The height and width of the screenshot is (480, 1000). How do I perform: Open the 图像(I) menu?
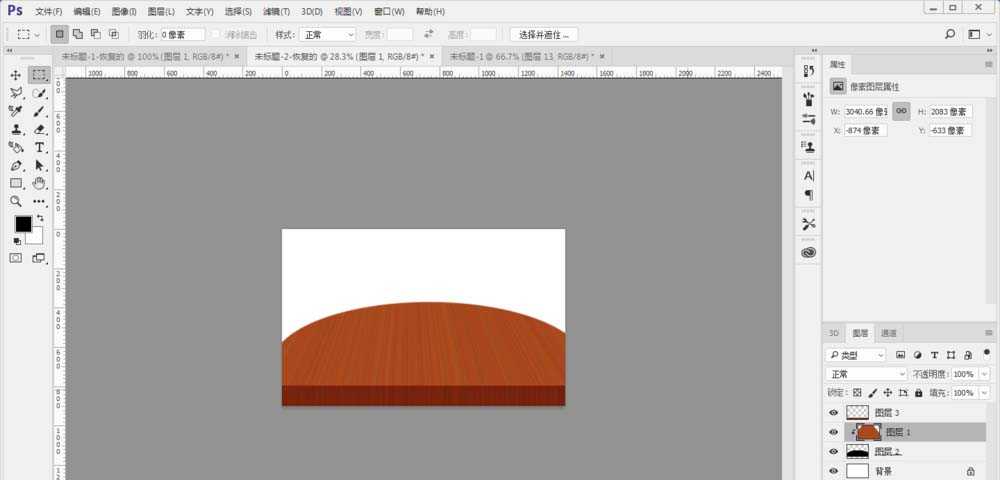pos(124,11)
